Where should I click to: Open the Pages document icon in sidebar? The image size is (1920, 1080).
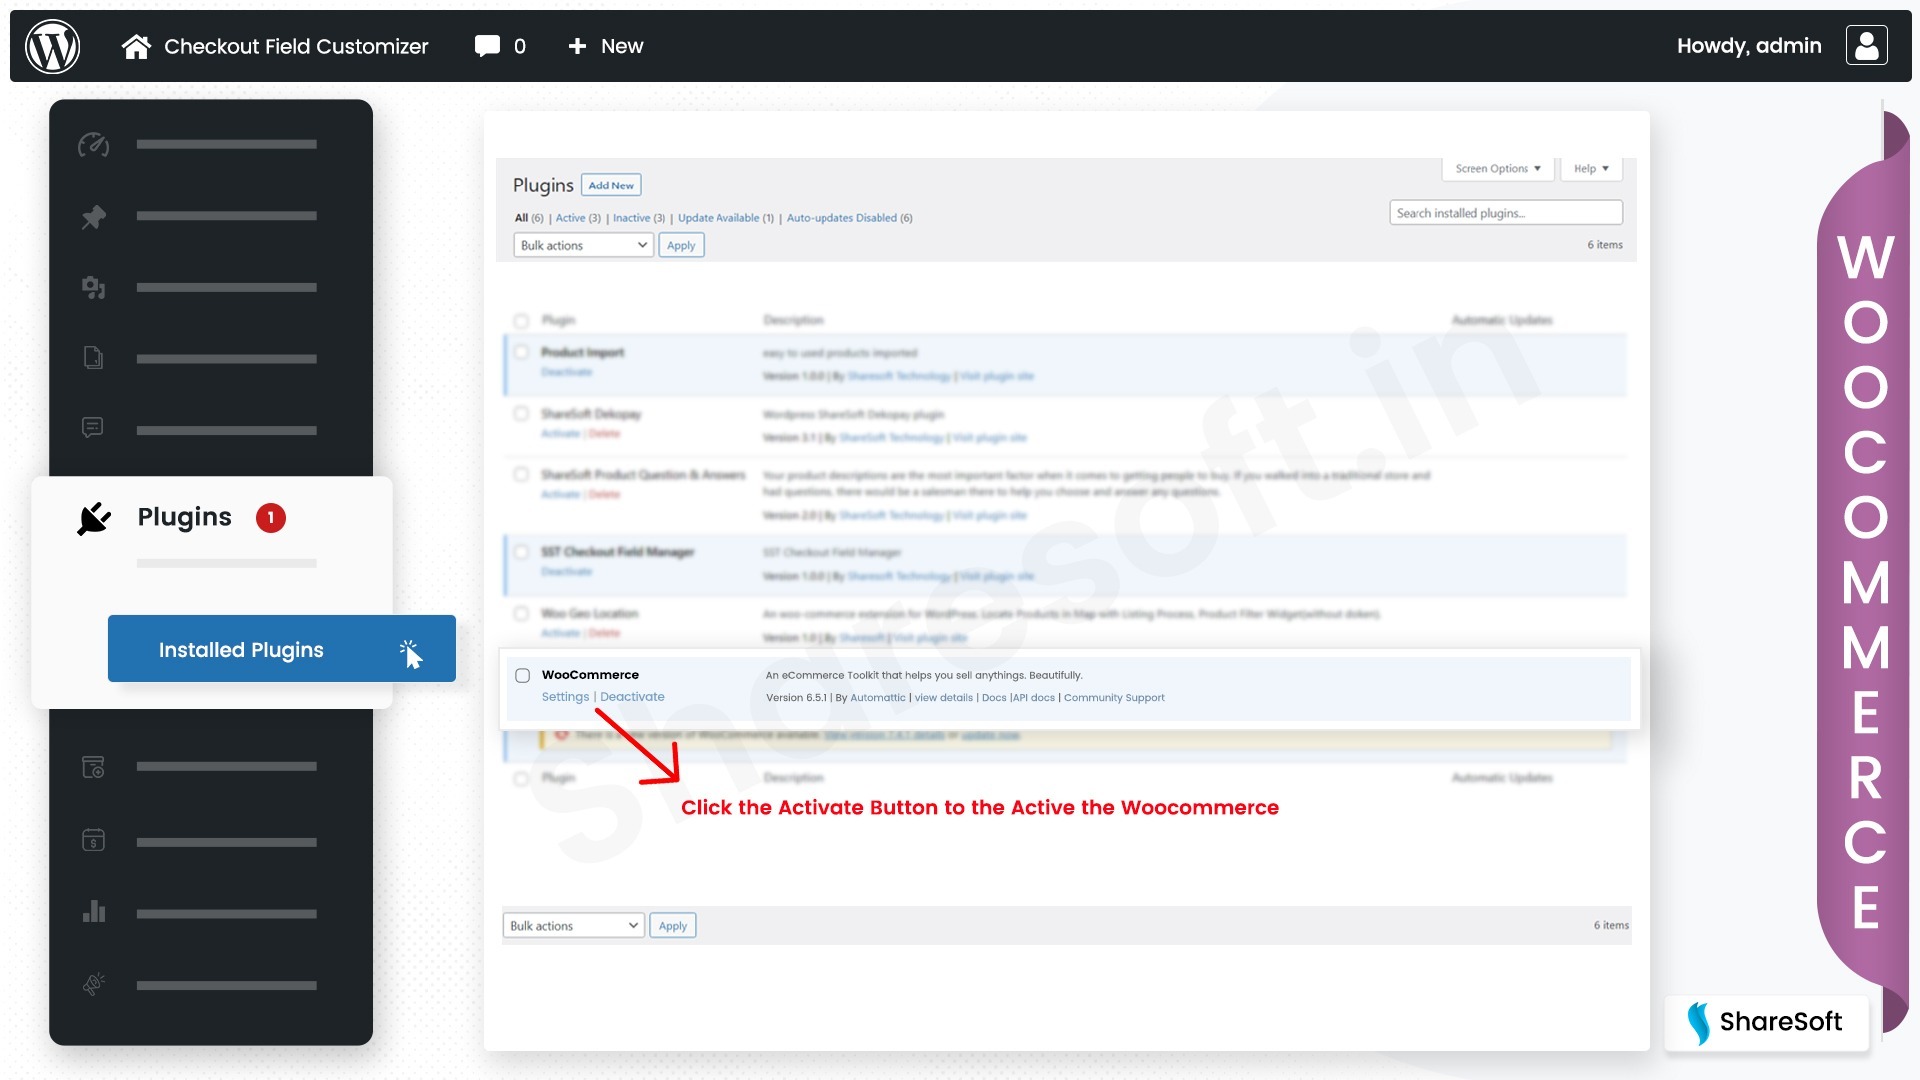point(93,358)
